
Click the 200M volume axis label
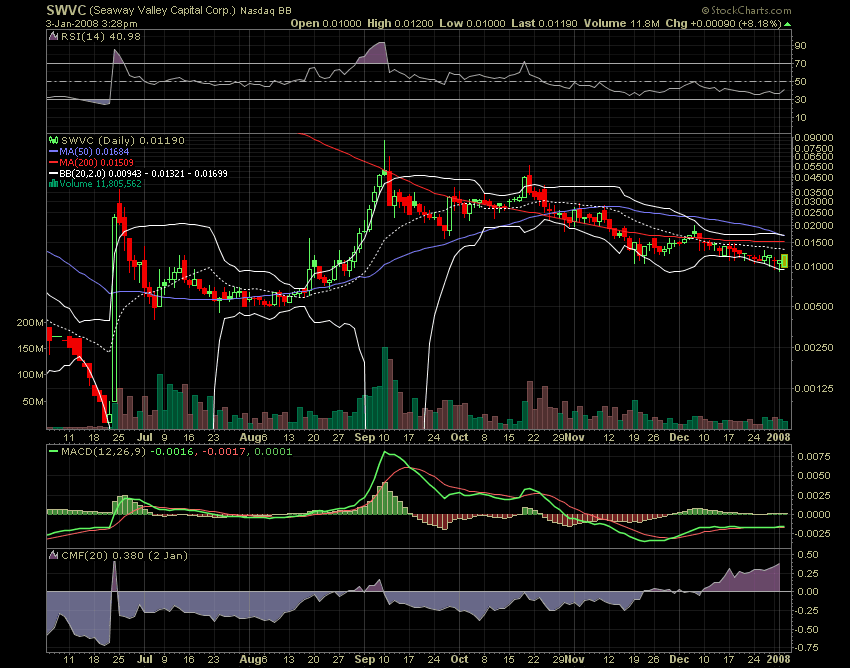coord(30,323)
